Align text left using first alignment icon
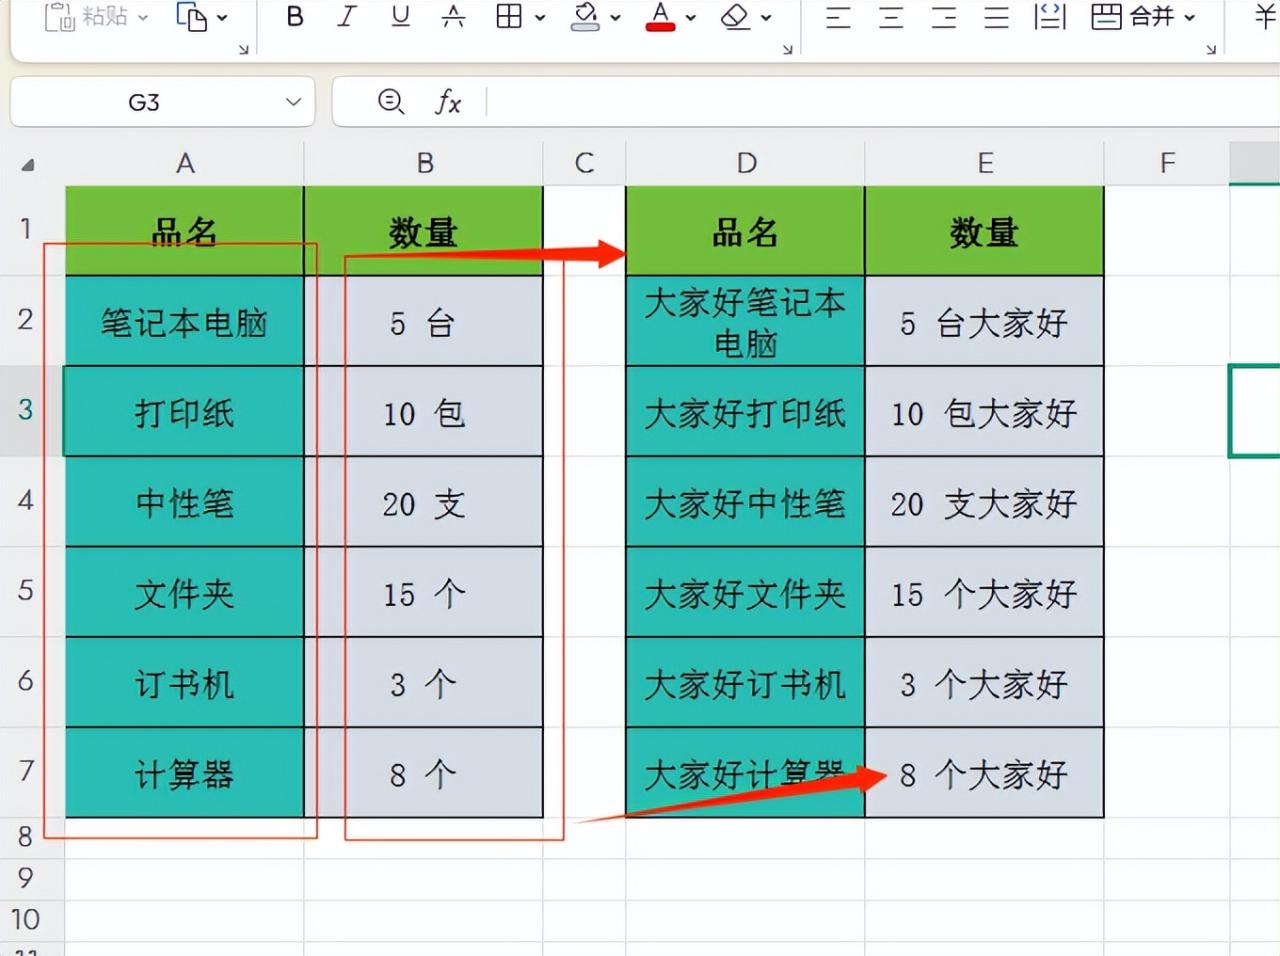The width and height of the screenshot is (1280, 956). [x=838, y=16]
